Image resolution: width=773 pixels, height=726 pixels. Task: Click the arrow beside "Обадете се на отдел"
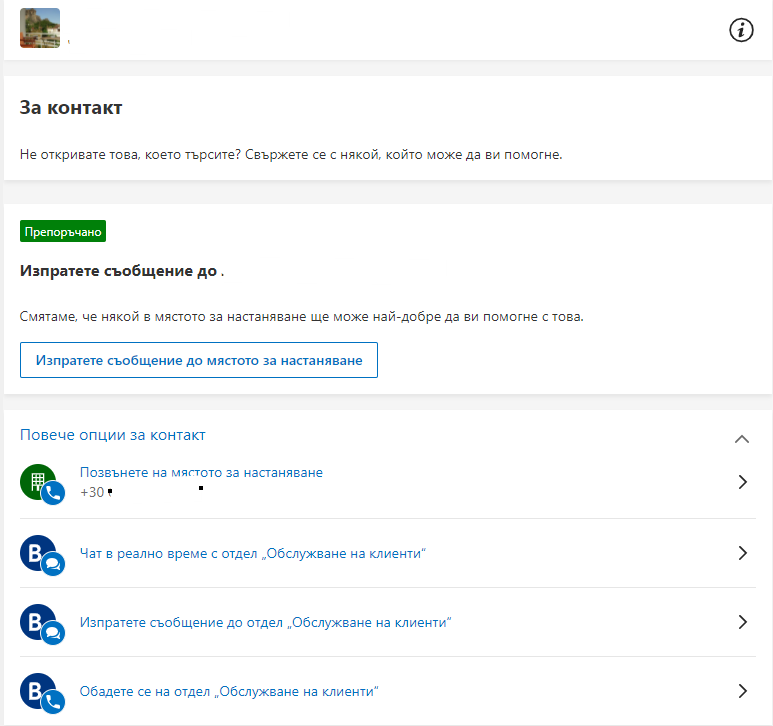[x=742, y=691]
